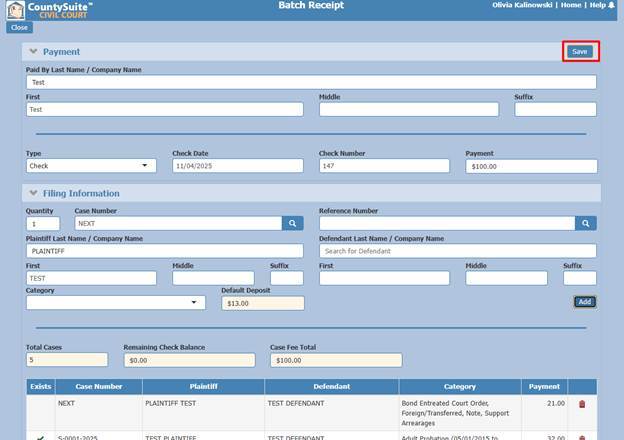The image size is (624, 440).
Task: Click the Save button
Action: click(580, 51)
